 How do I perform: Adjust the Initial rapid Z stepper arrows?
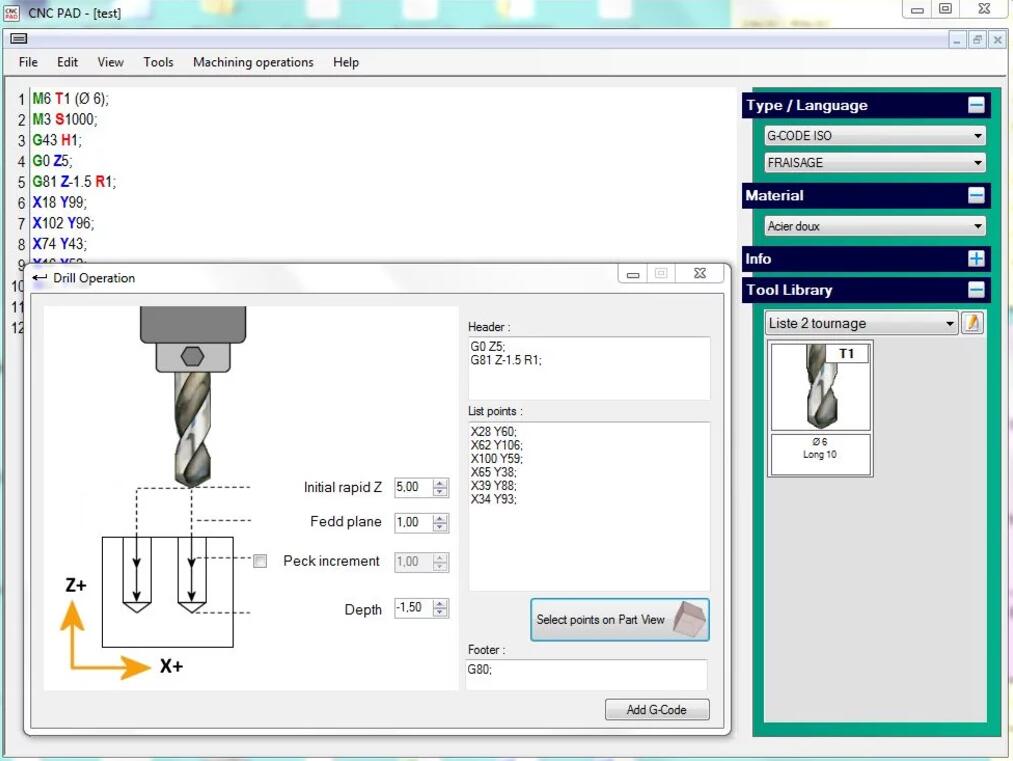(440, 487)
